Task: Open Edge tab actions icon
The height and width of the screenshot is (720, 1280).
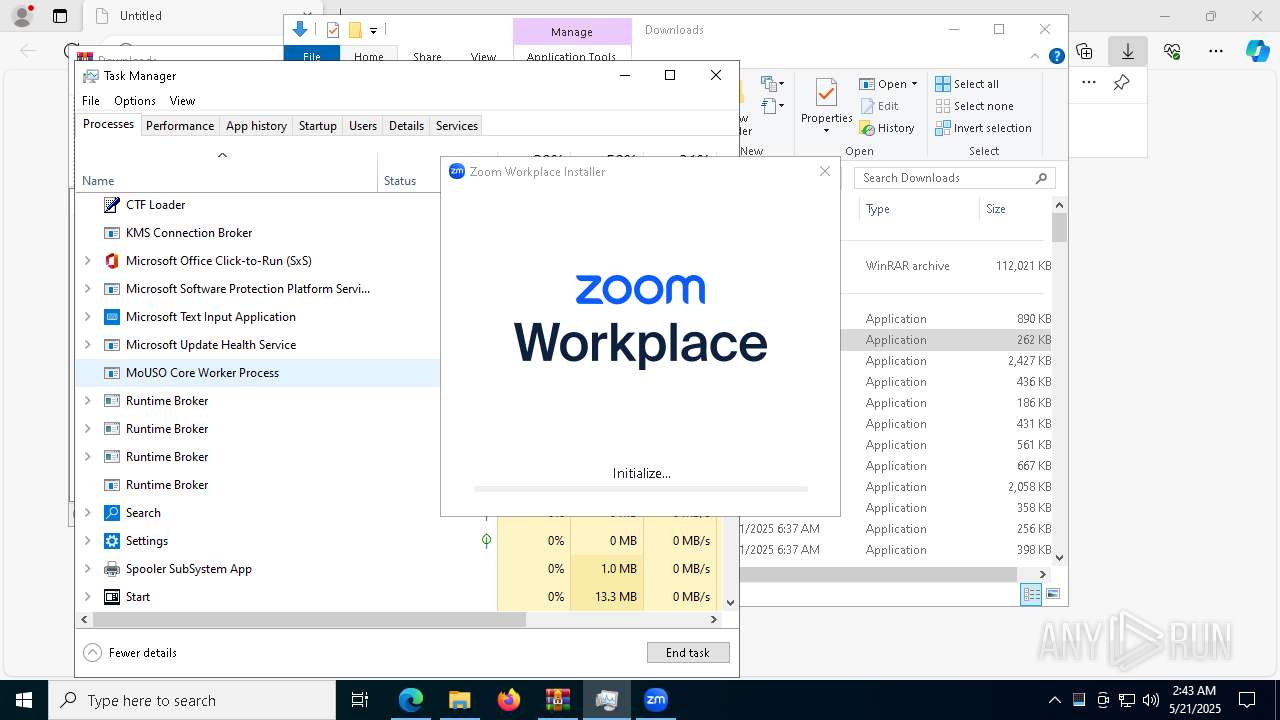Action: tap(60, 16)
